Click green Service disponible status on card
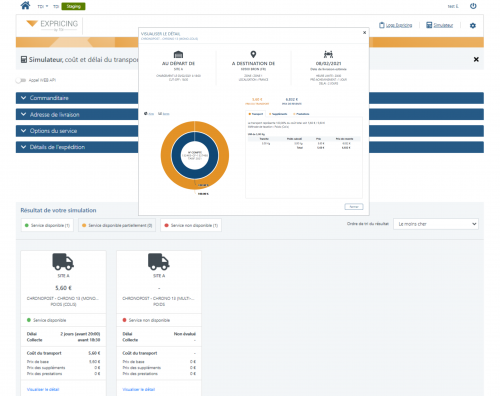The height and width of the screenshot is (396, 500). click(x=47, y=320)
